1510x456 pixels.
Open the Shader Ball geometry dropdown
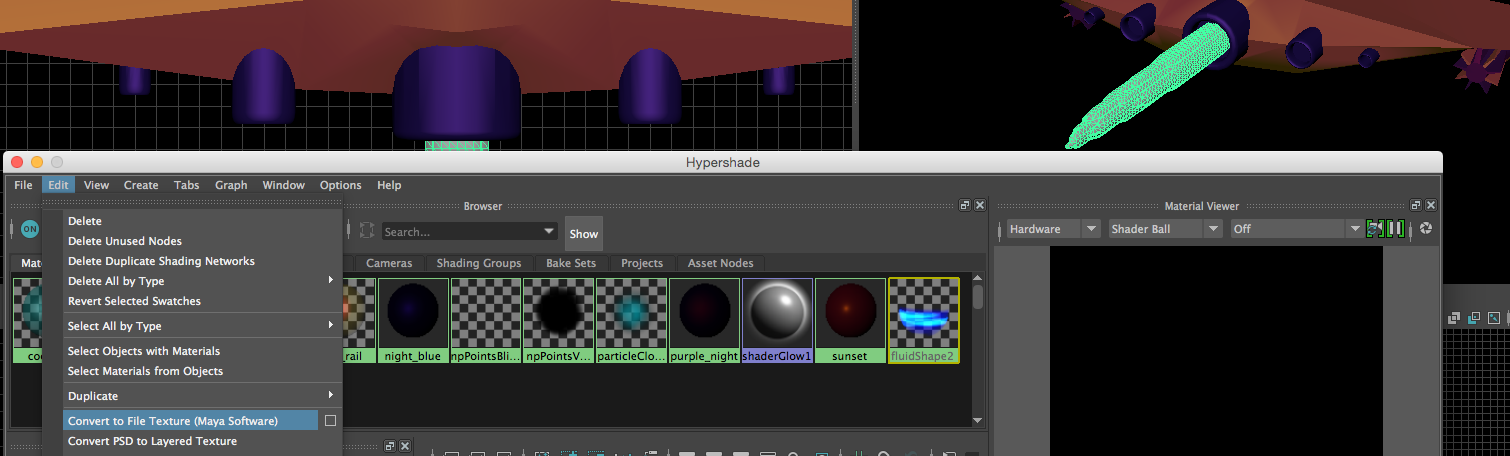point(1165,229)
